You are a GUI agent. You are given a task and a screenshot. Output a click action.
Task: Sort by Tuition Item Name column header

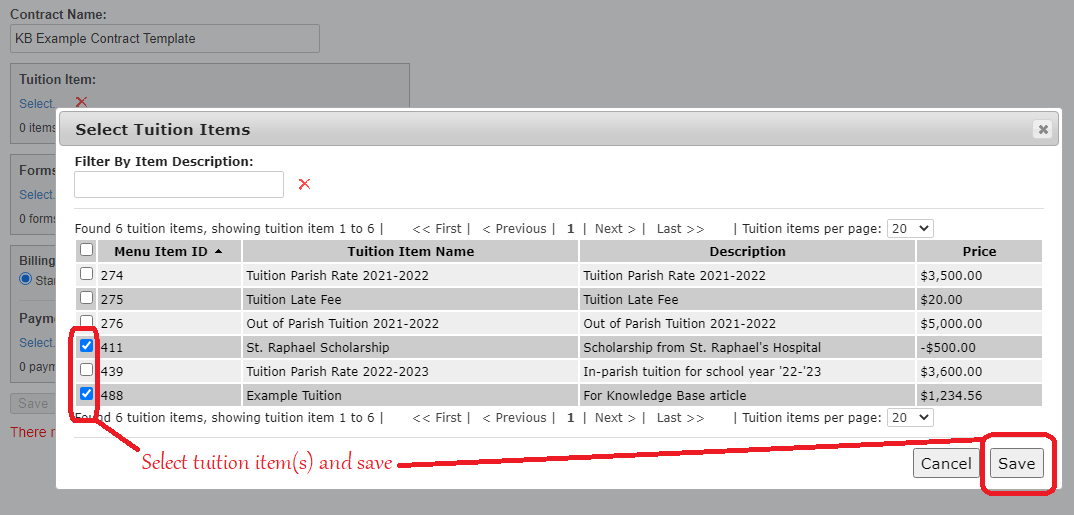(x=410, y=252)
